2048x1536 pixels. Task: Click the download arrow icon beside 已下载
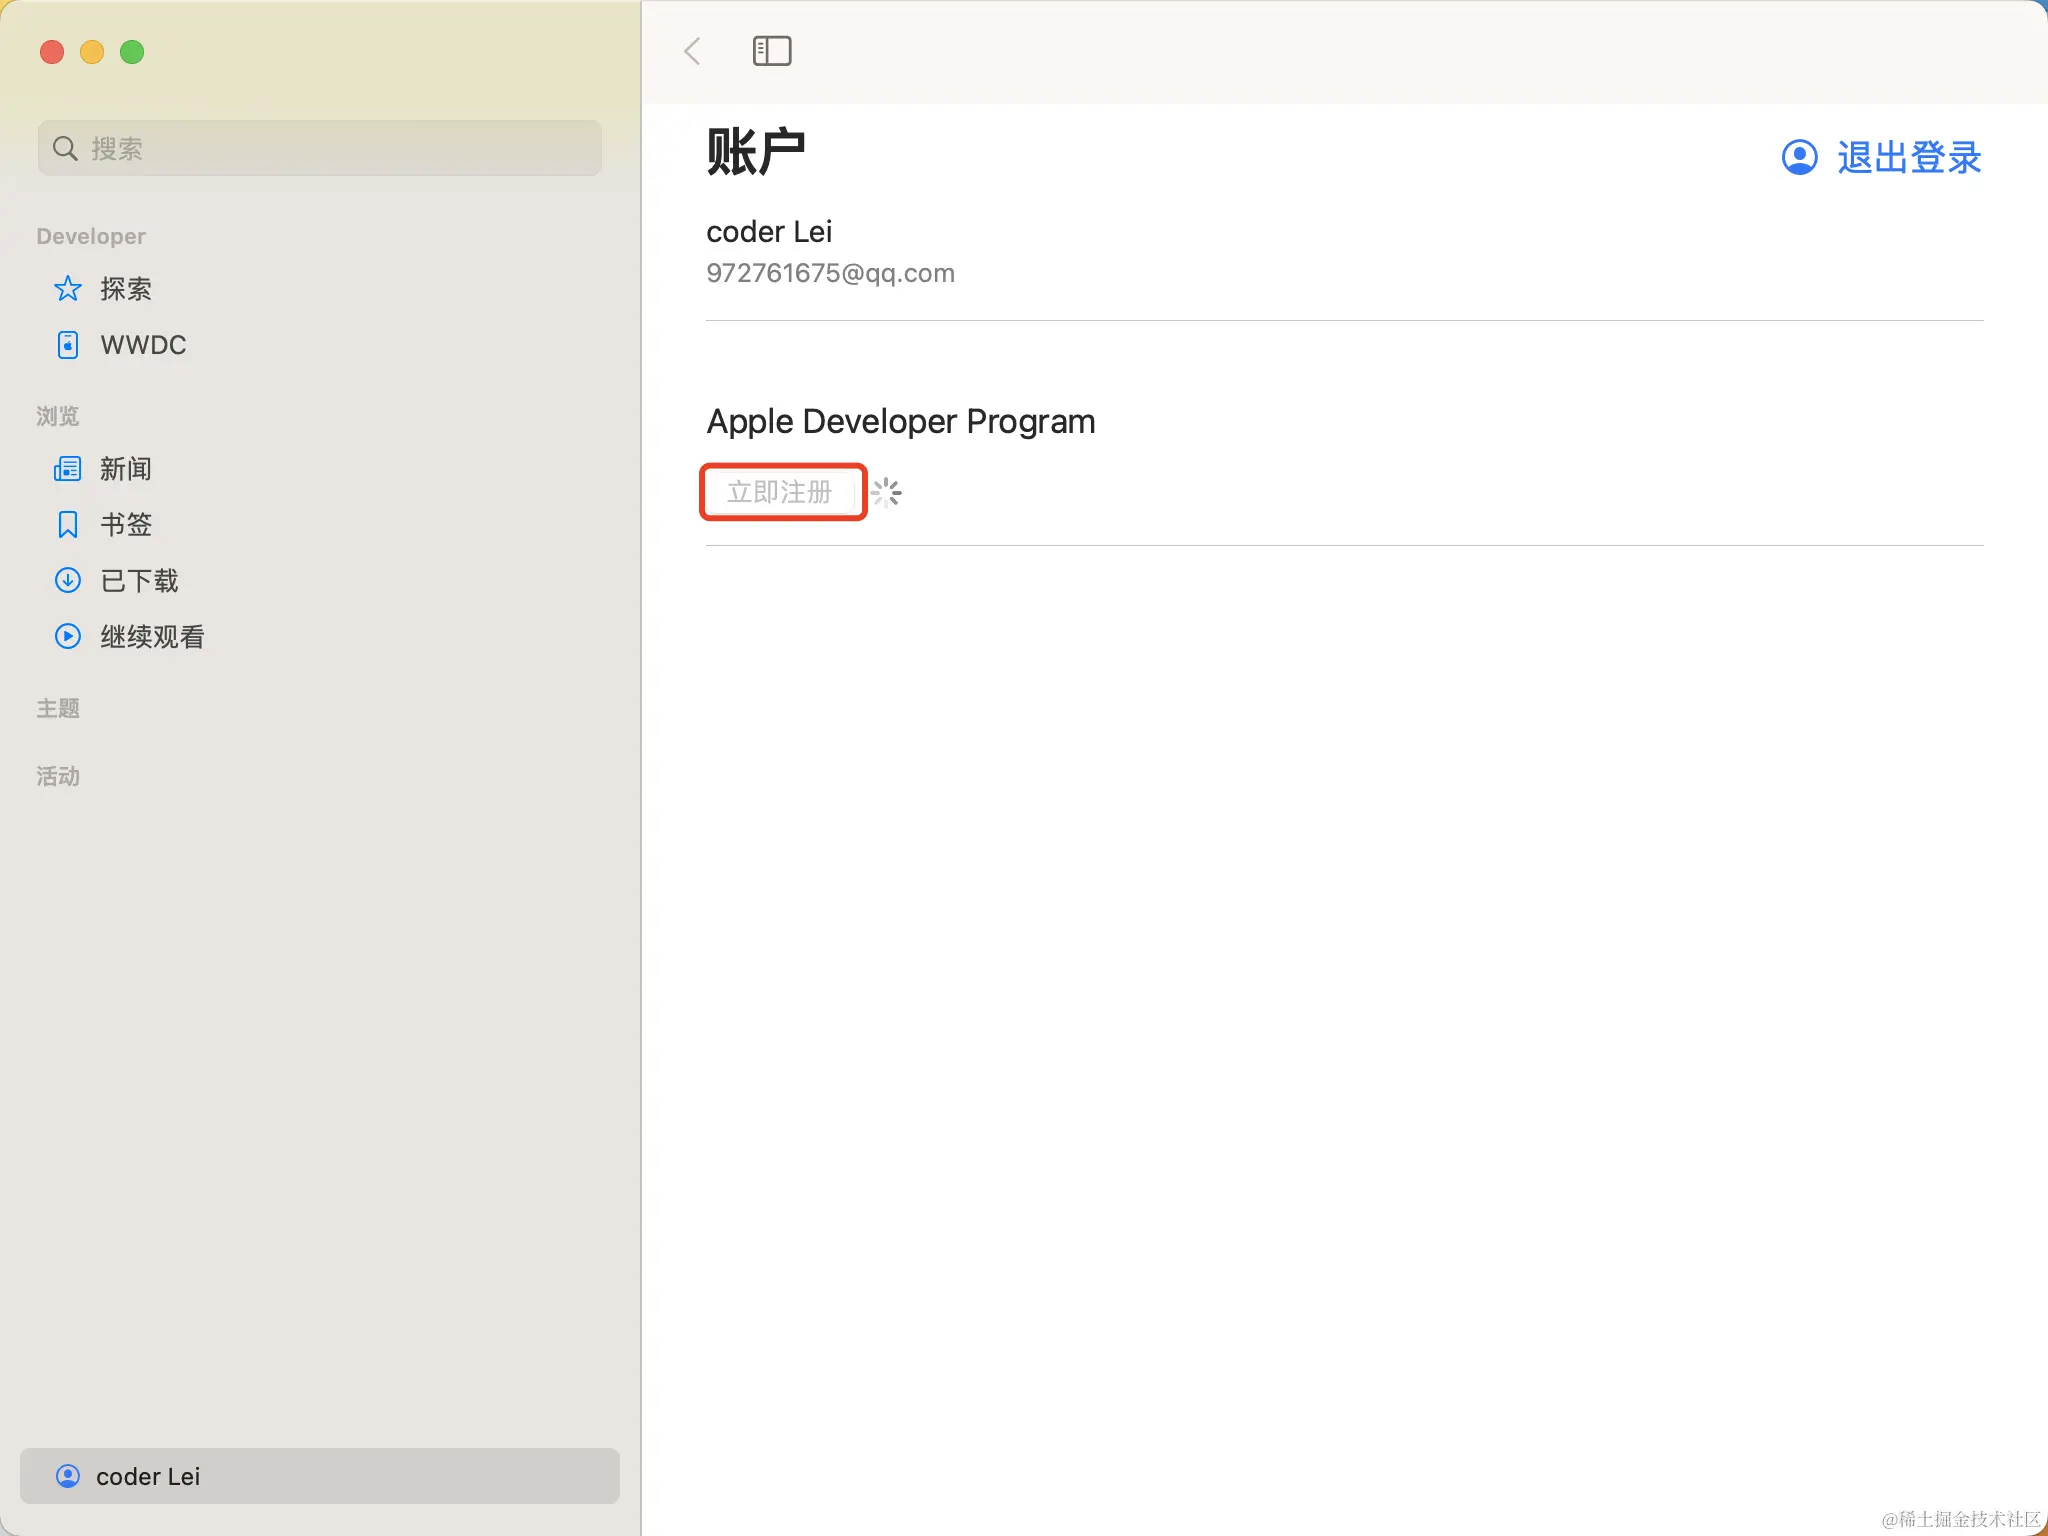click(x=67, y=581)
